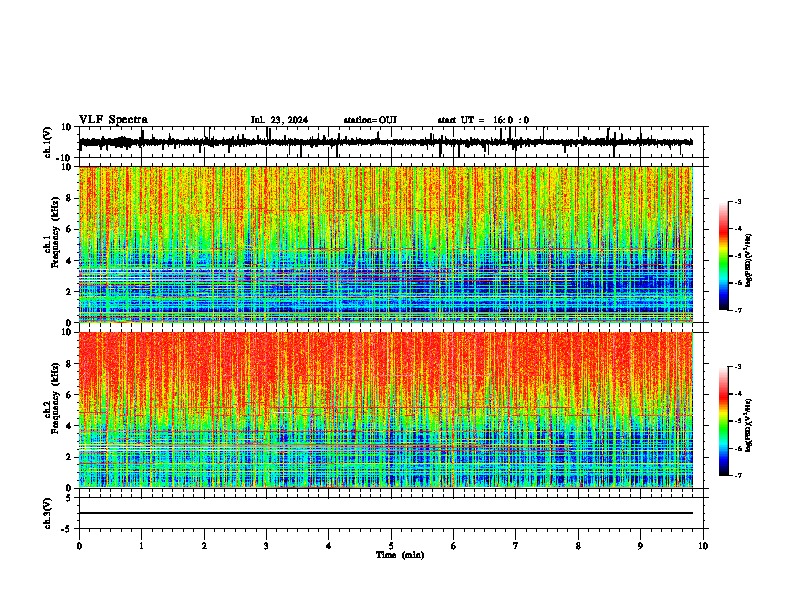Click the ch.2 color scale bar
The height and width of the screenshot is (612, 792).
pyautogui.click(x=724, y=421)
